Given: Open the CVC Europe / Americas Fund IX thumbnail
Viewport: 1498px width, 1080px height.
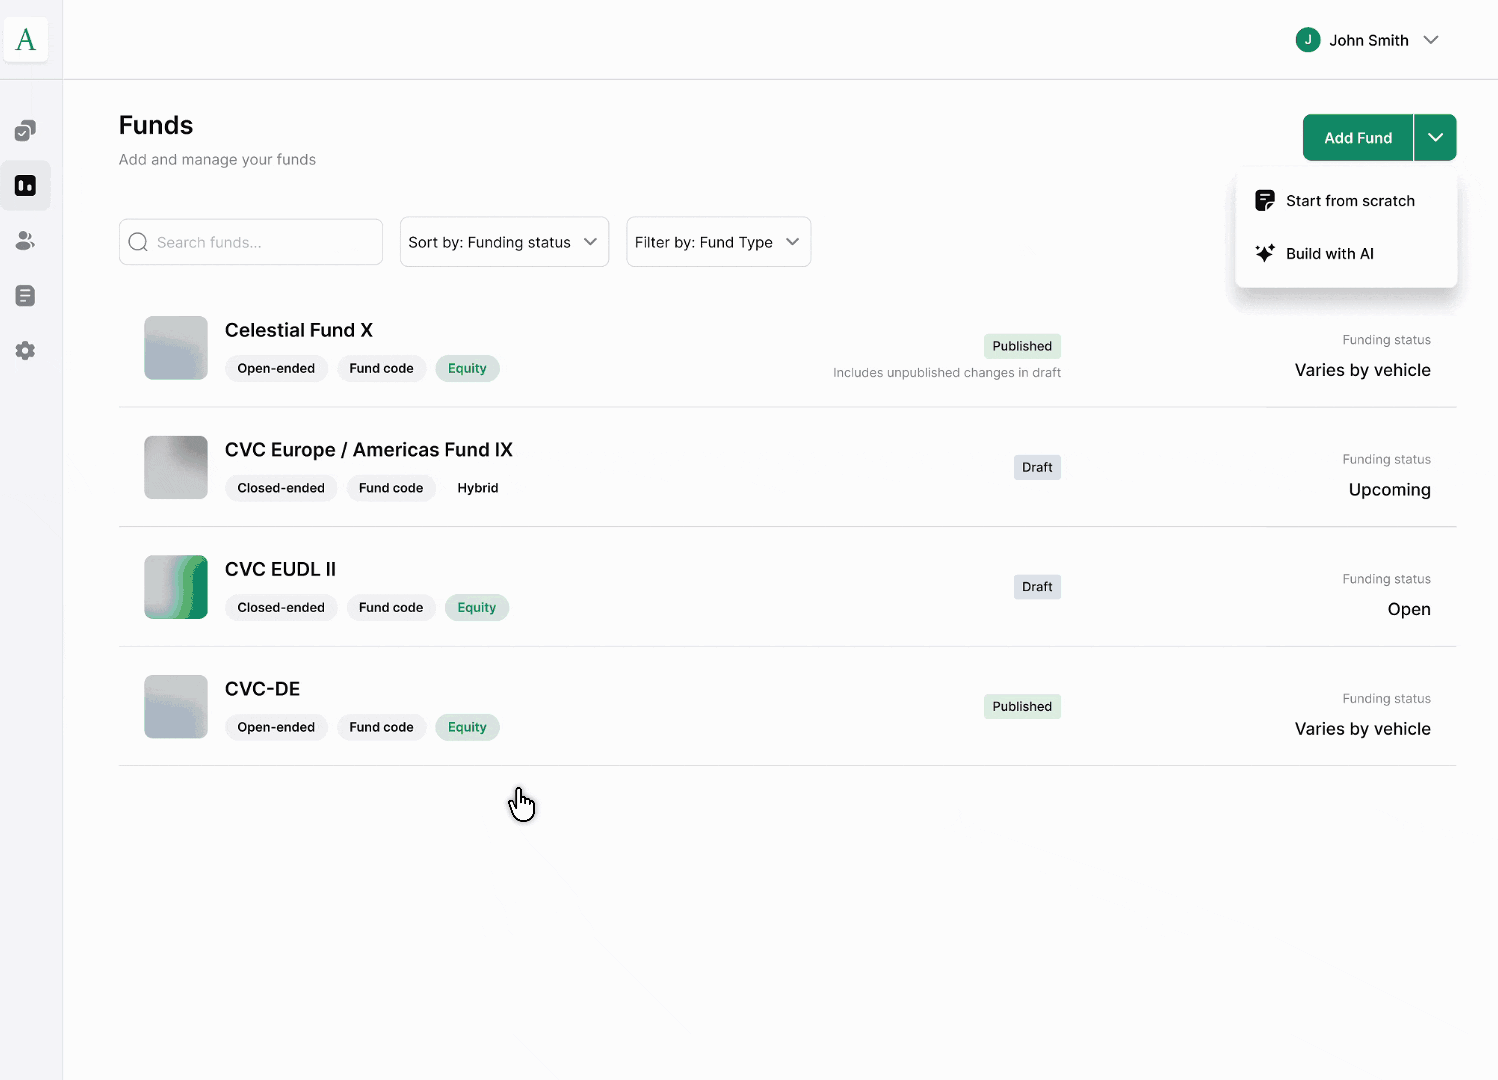Looking at the screenshot, I should click(x=176, y=467).
